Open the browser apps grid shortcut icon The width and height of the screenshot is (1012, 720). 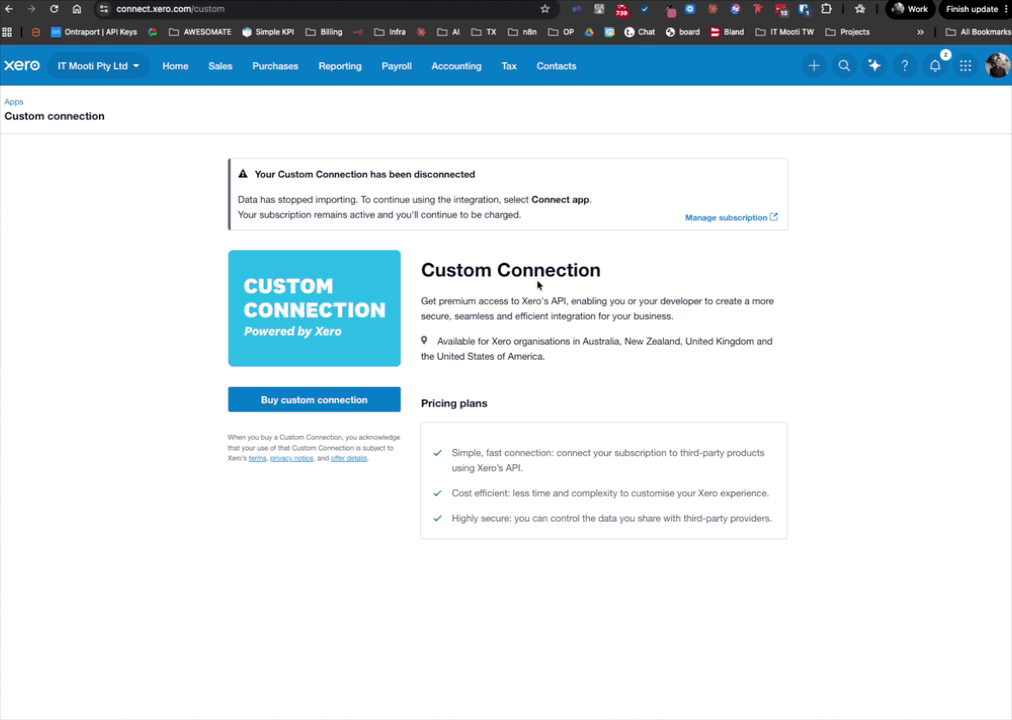[7, 32]
